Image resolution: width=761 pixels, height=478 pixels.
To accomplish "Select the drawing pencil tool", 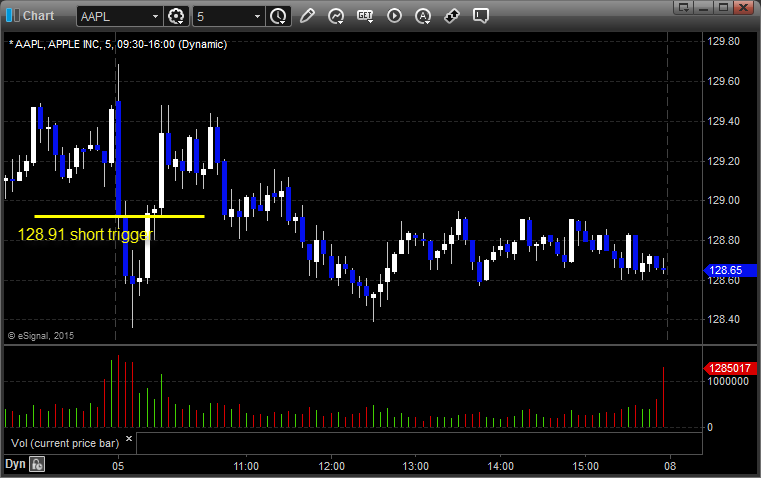I will coord(307,16).
